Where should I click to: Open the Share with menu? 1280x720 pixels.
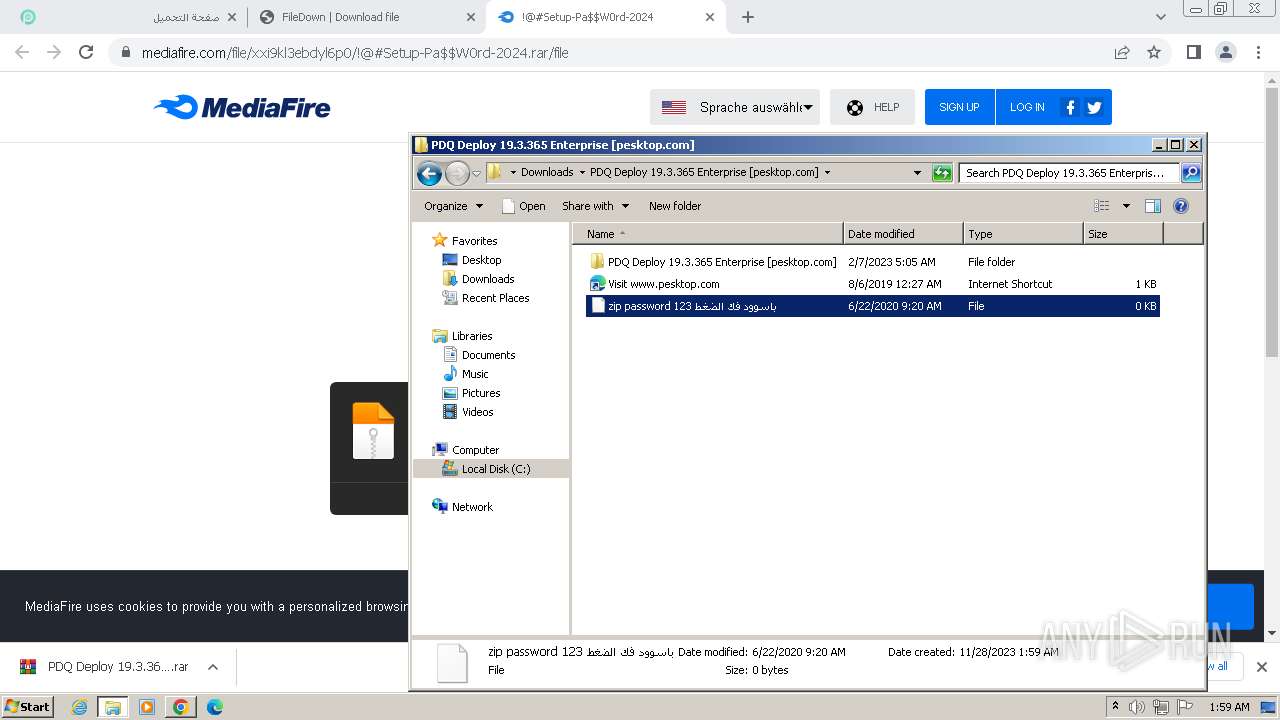(595, 206)
